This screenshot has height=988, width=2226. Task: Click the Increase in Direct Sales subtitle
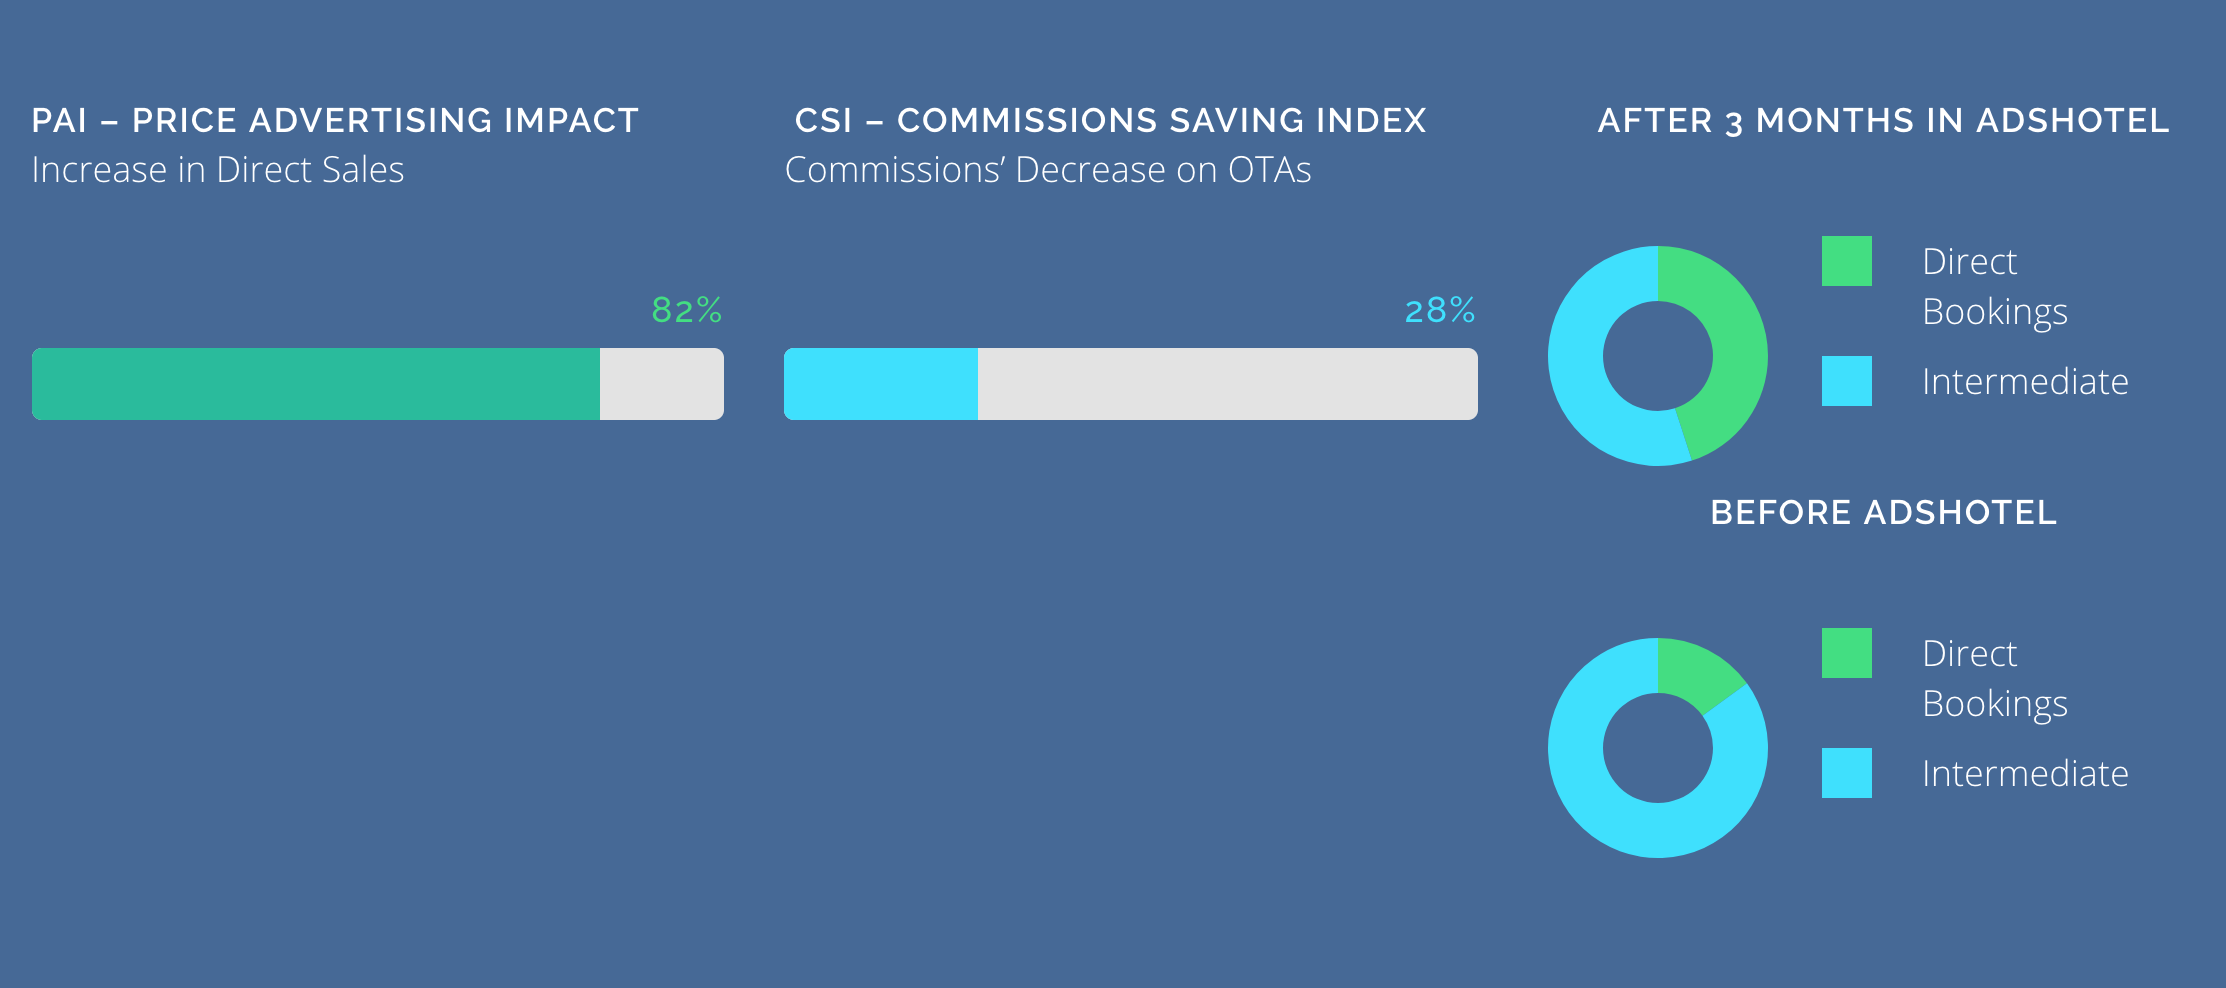point(218,170)
